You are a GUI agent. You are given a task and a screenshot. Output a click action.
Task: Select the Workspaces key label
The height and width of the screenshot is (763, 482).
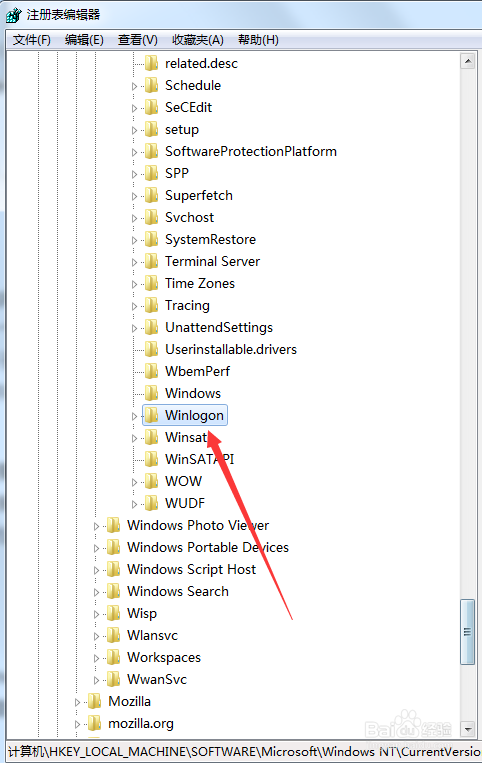164,657
